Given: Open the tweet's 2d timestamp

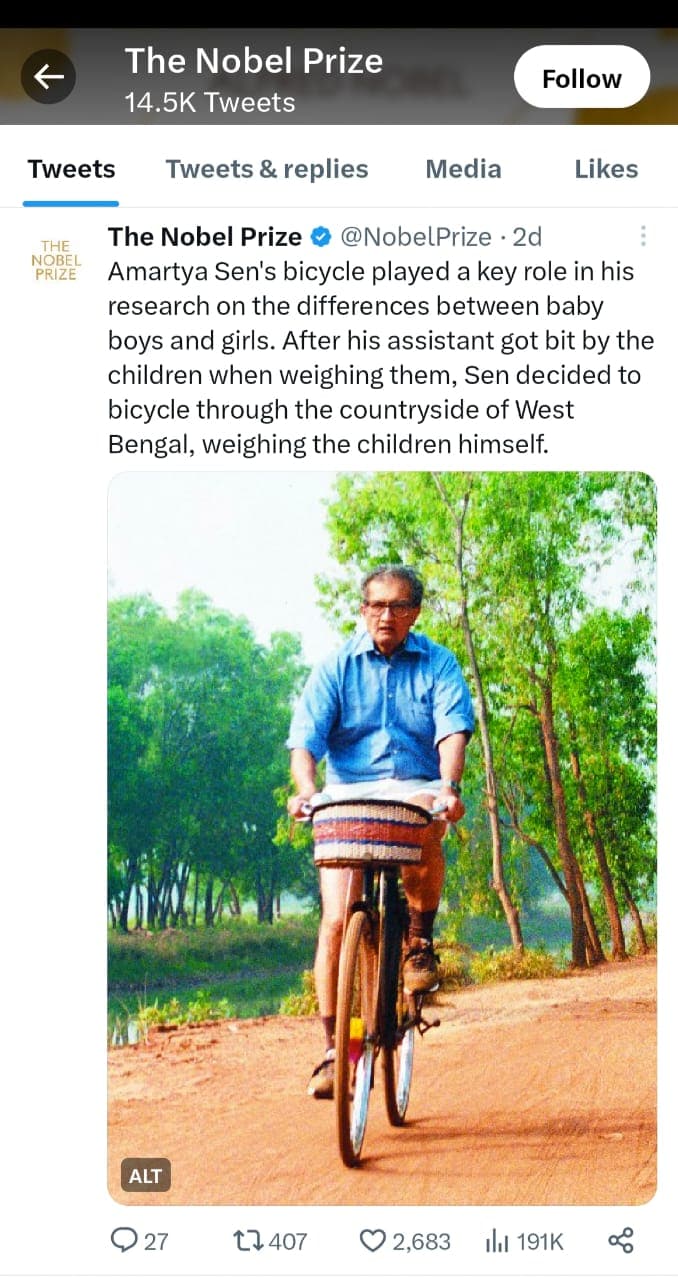Looking at the screenshot, I should (527, 237).
